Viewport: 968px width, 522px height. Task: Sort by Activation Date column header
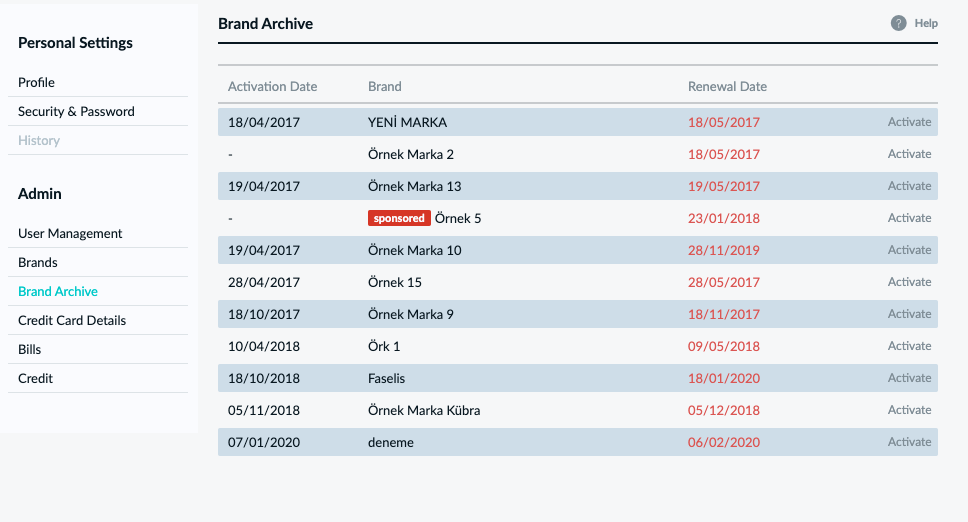tap(272, 86)
